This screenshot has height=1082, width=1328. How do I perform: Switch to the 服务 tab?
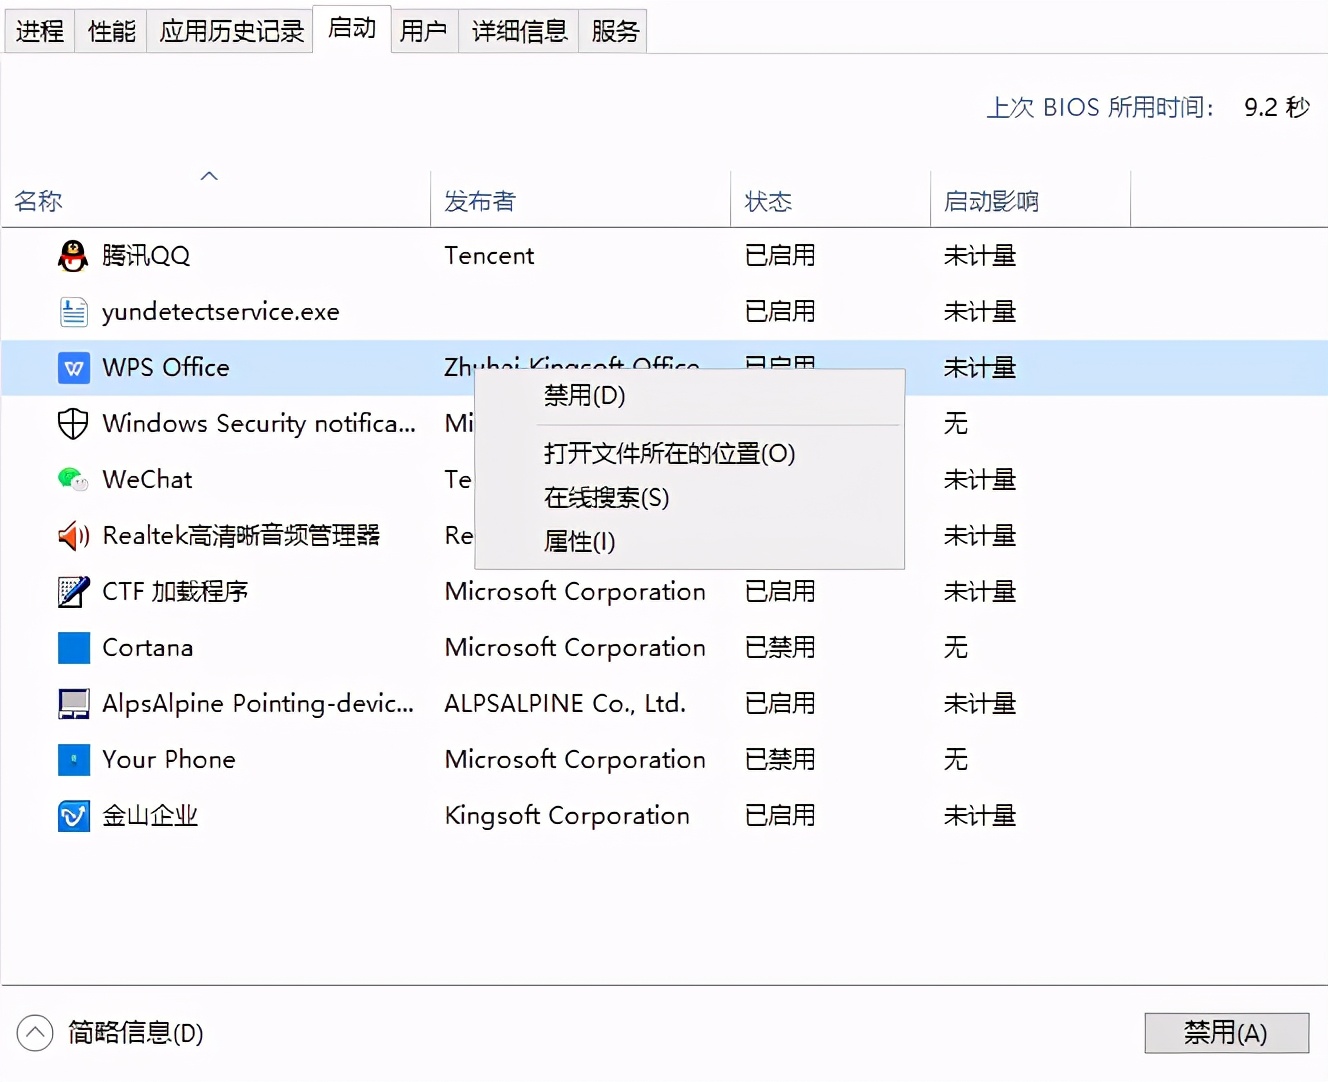613,30
